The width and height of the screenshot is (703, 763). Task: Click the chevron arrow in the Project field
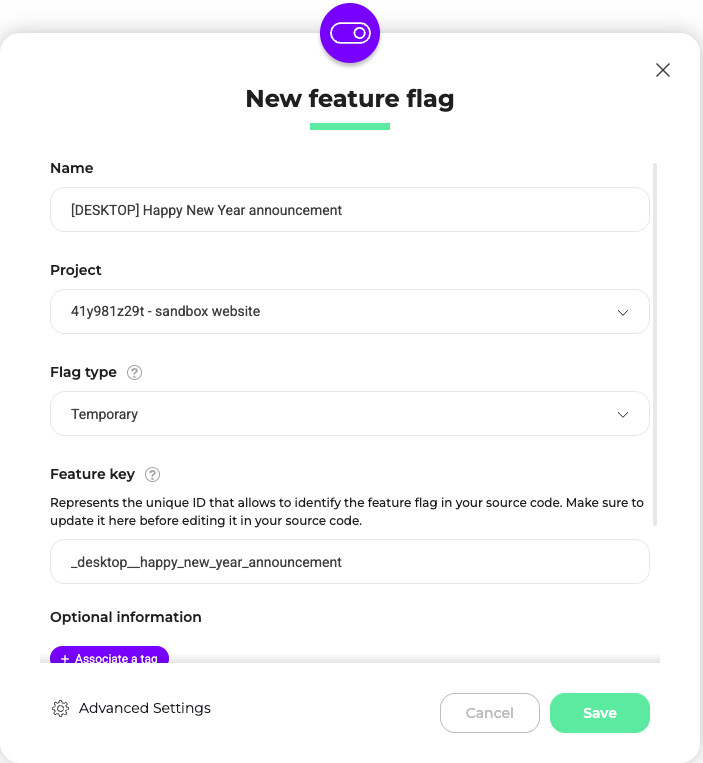(x=623, y=312)
